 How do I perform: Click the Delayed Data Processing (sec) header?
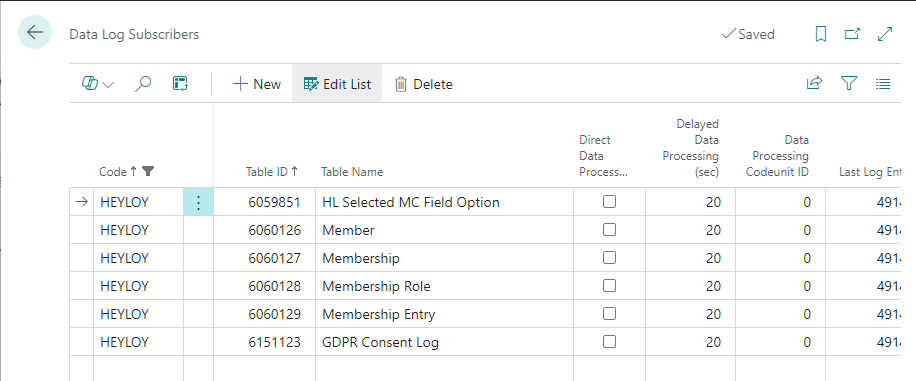[x=690, y=148]
